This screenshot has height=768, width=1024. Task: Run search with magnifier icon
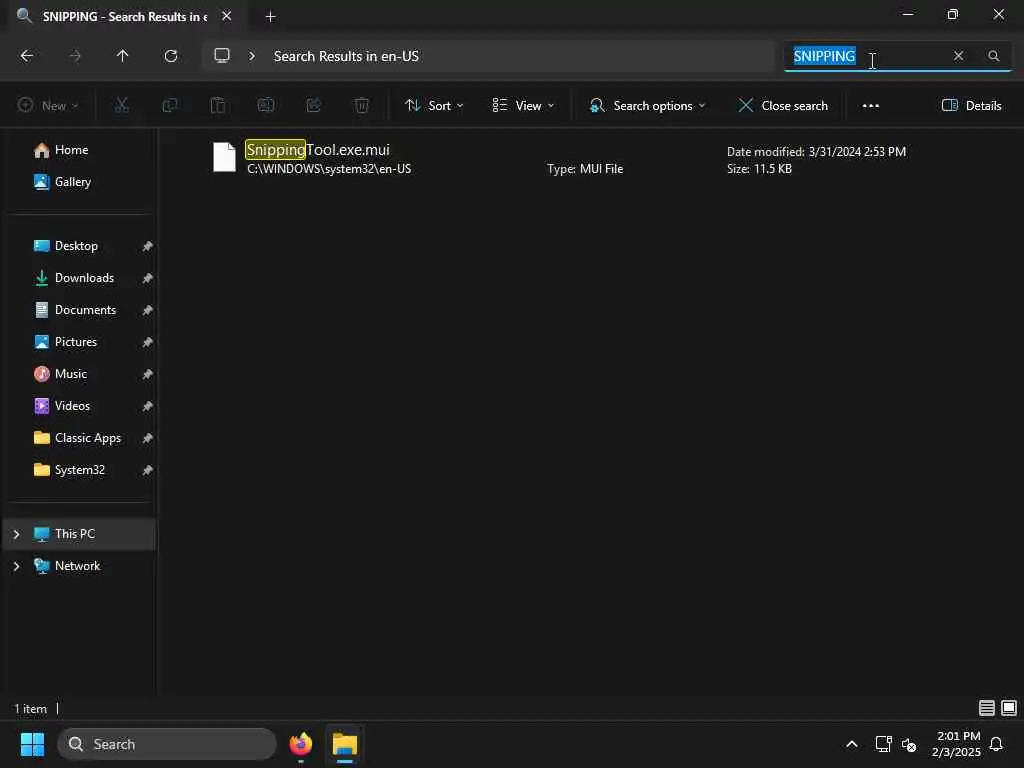point(993,56)
